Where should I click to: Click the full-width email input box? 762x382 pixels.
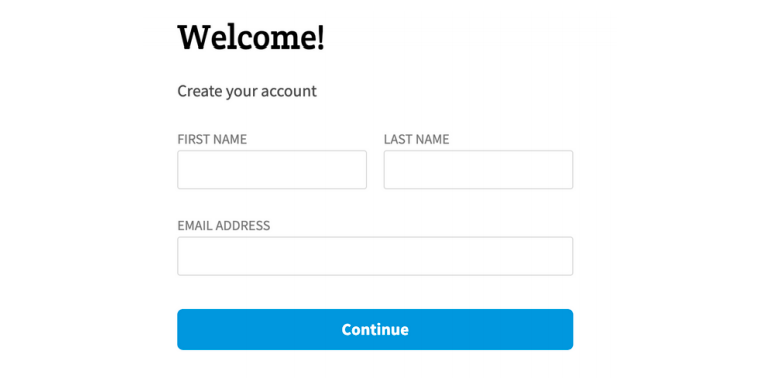click(375, 256)
